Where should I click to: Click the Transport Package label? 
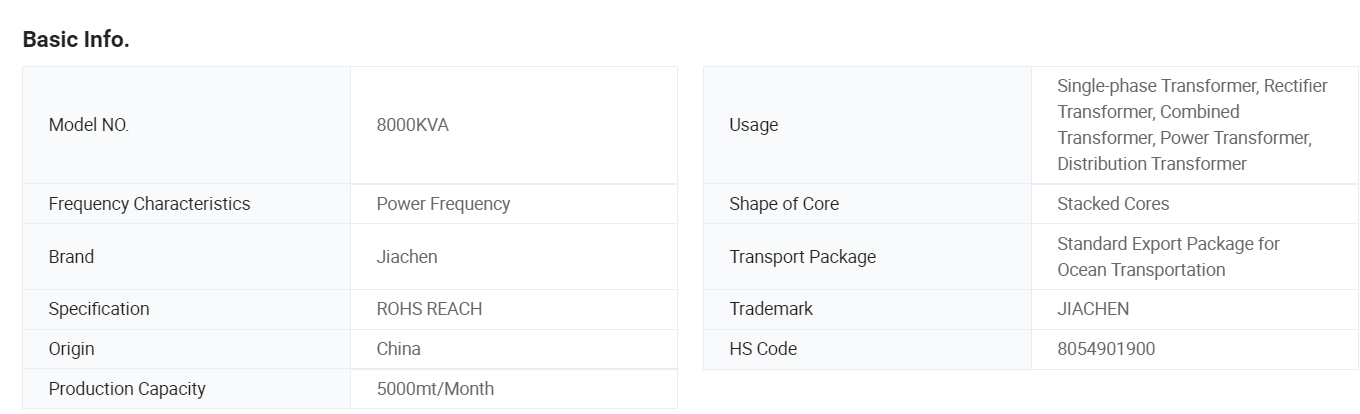pos(802,257)
